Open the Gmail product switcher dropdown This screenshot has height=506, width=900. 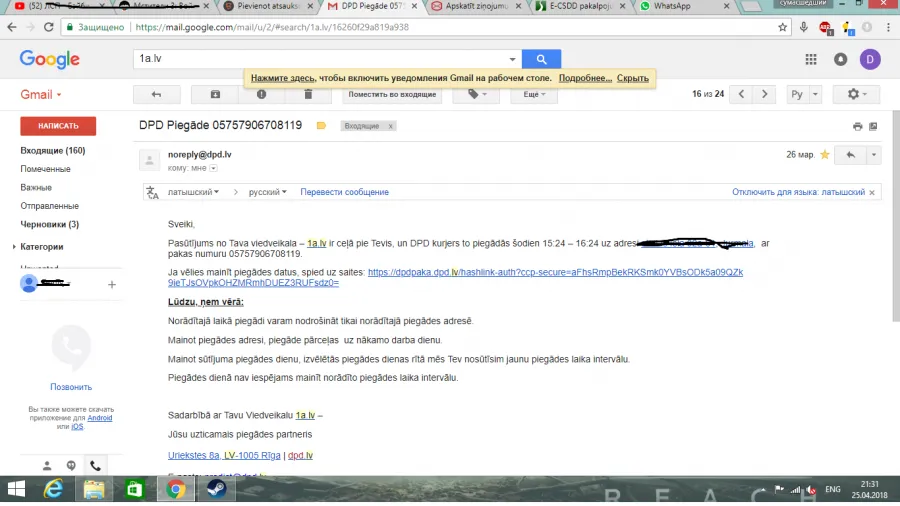pos(41,95)
